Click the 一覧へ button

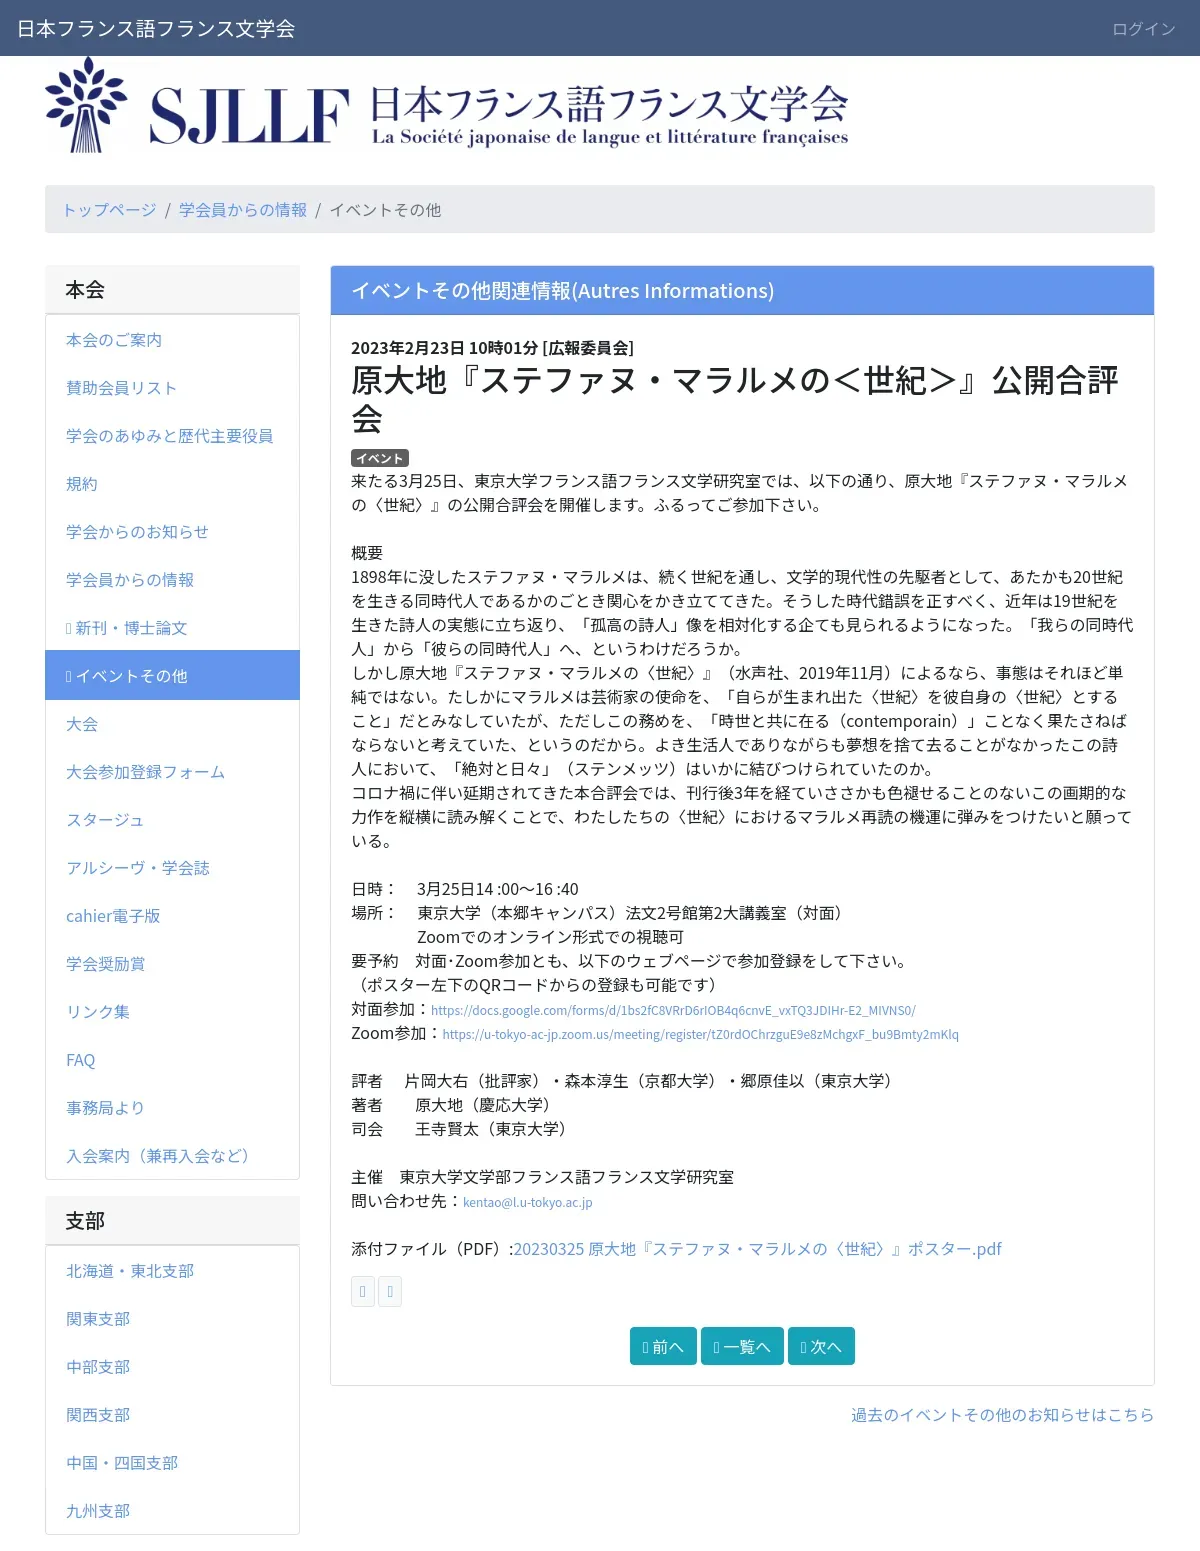point(742,1346)
